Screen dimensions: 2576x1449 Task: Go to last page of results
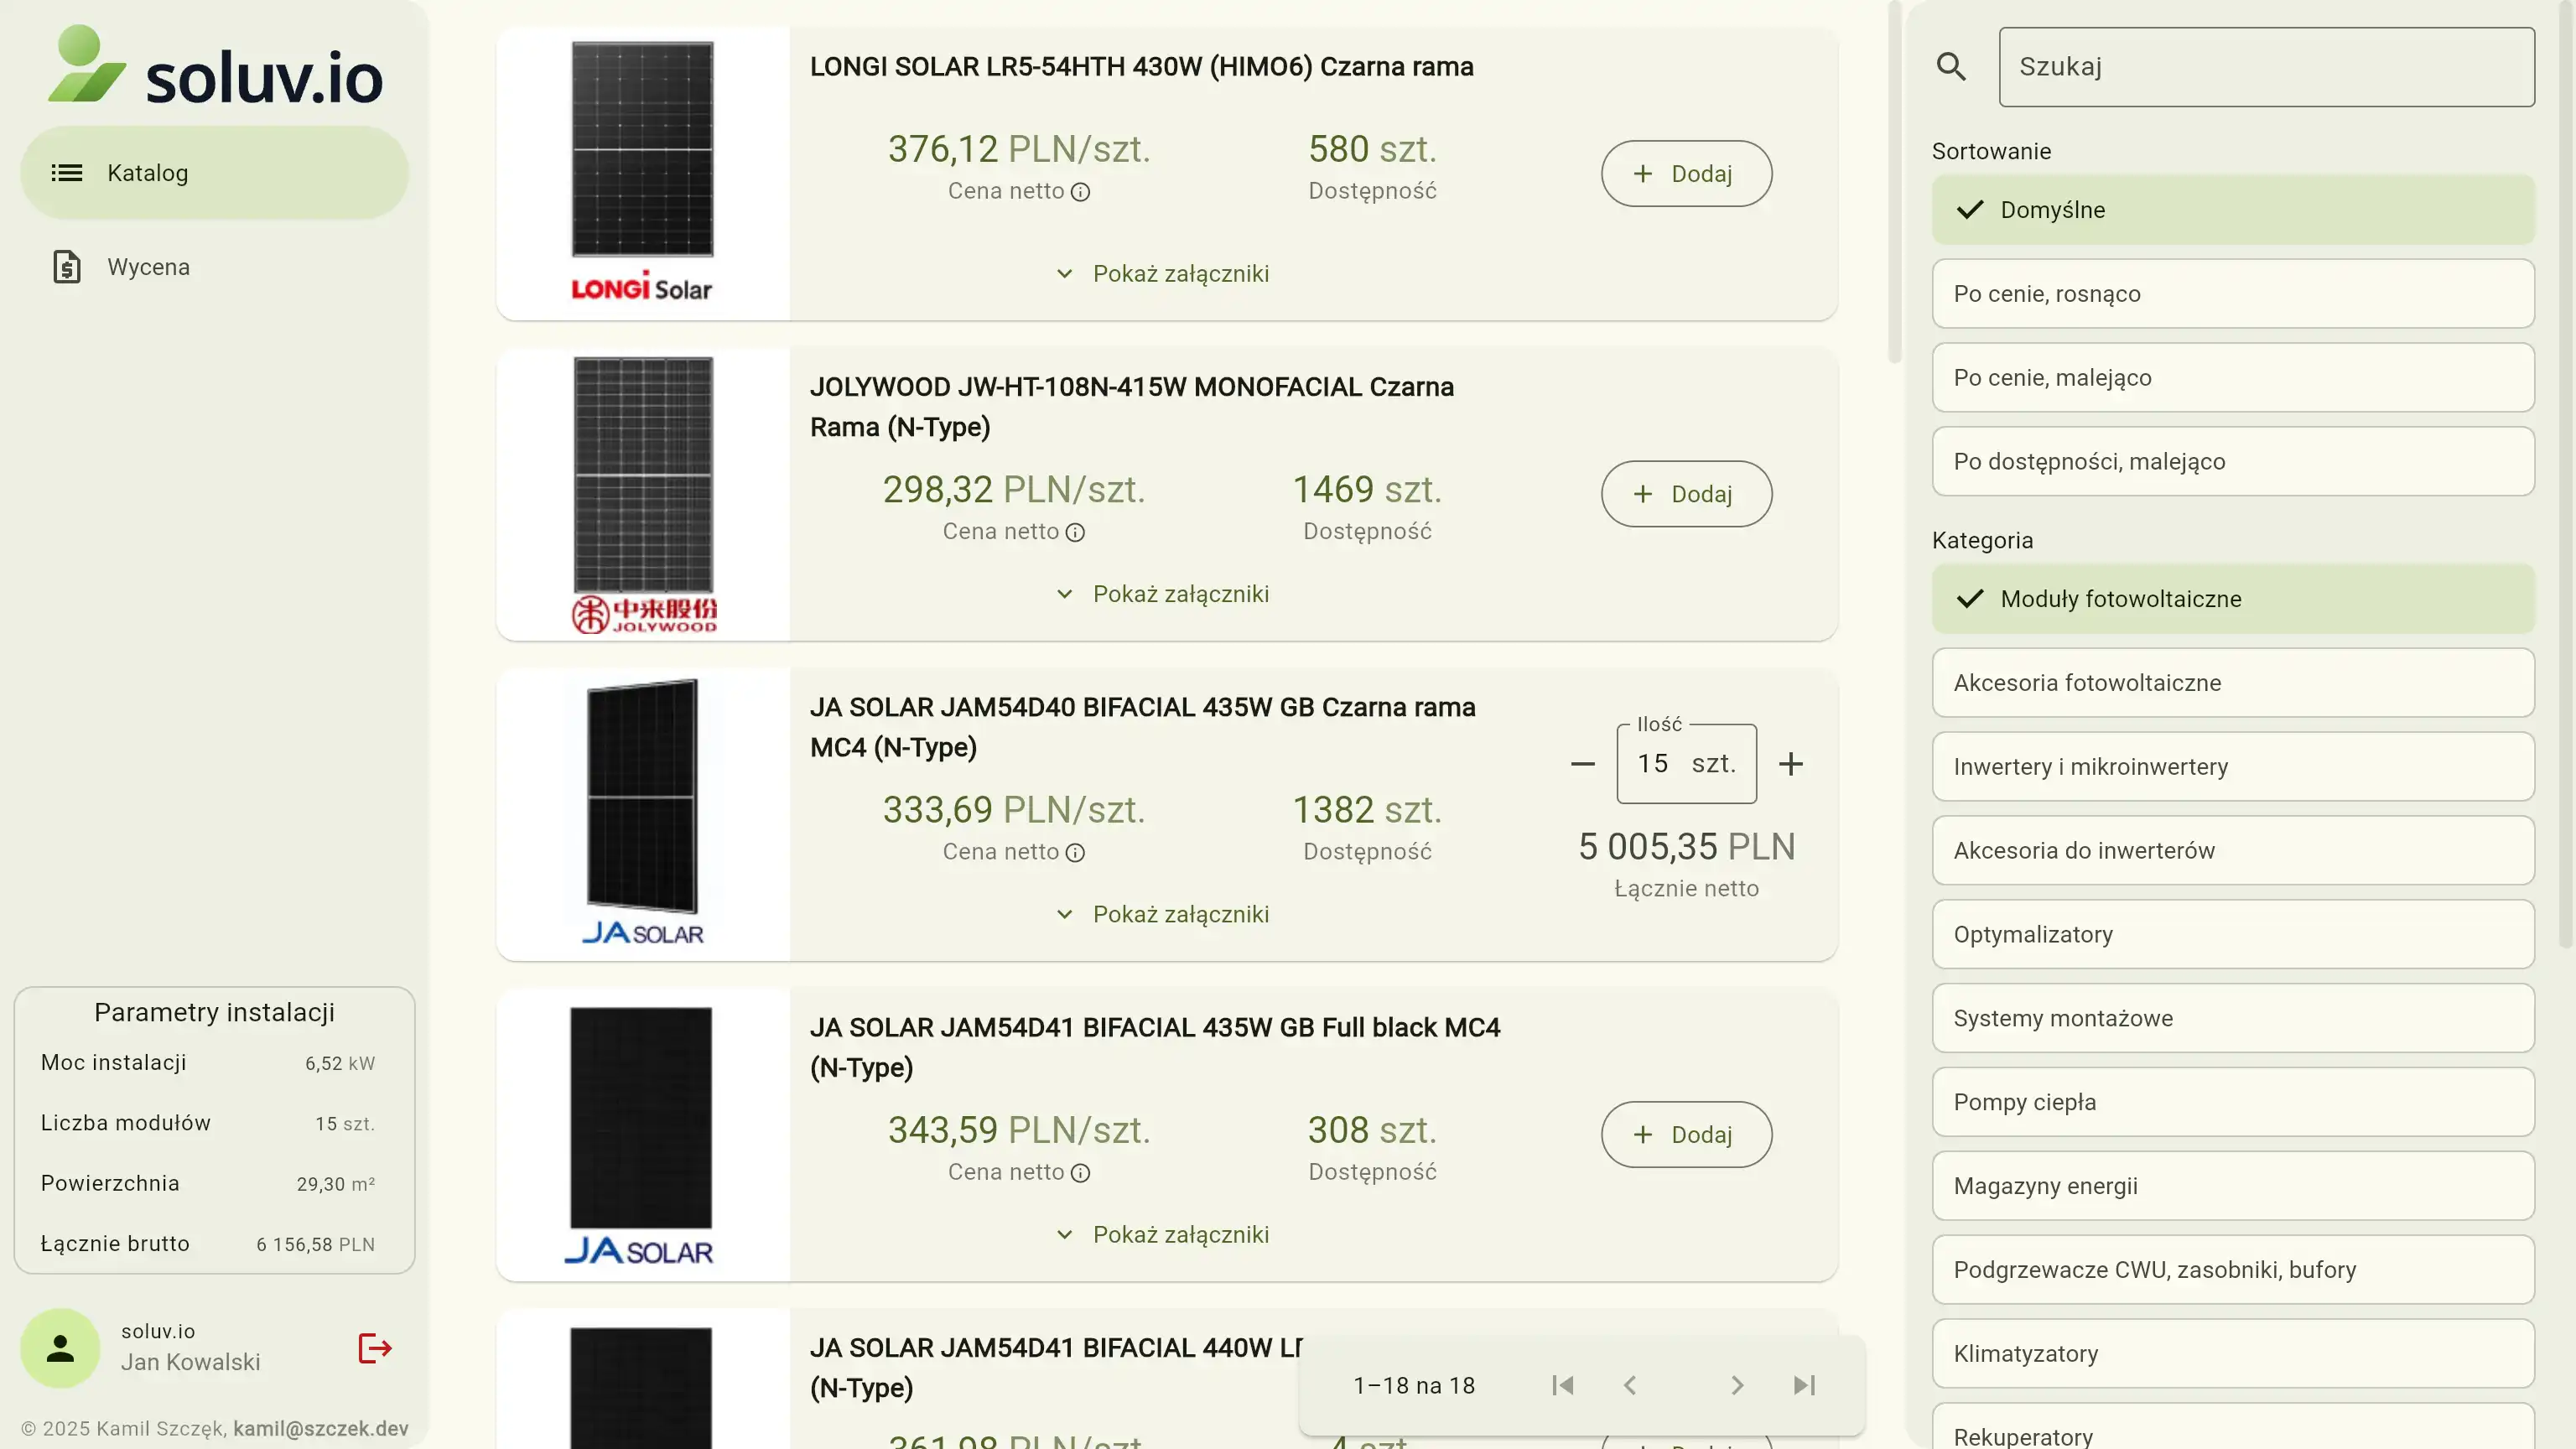1804,1385
